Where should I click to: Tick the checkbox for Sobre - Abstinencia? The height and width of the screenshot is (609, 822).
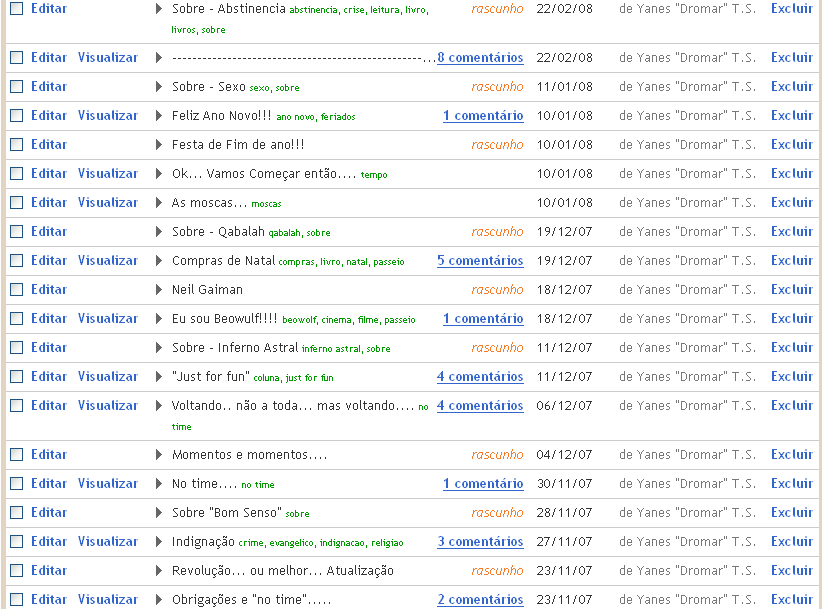point(17,8)
